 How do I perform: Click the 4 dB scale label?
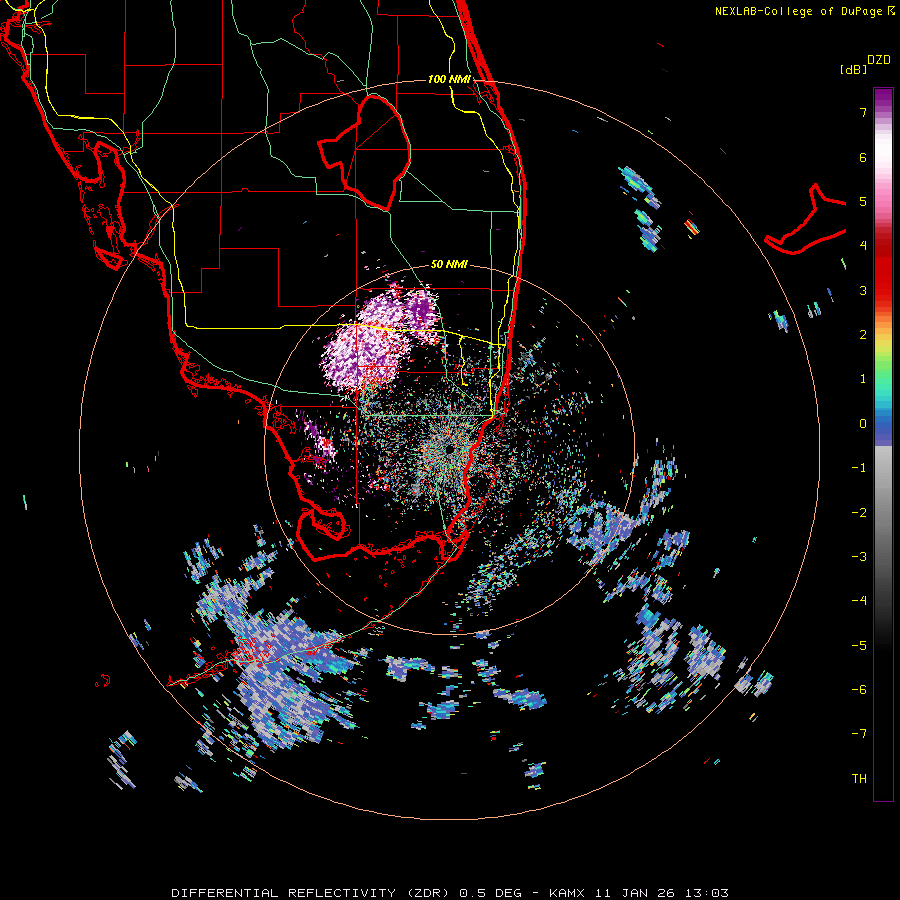click(863, 246)
